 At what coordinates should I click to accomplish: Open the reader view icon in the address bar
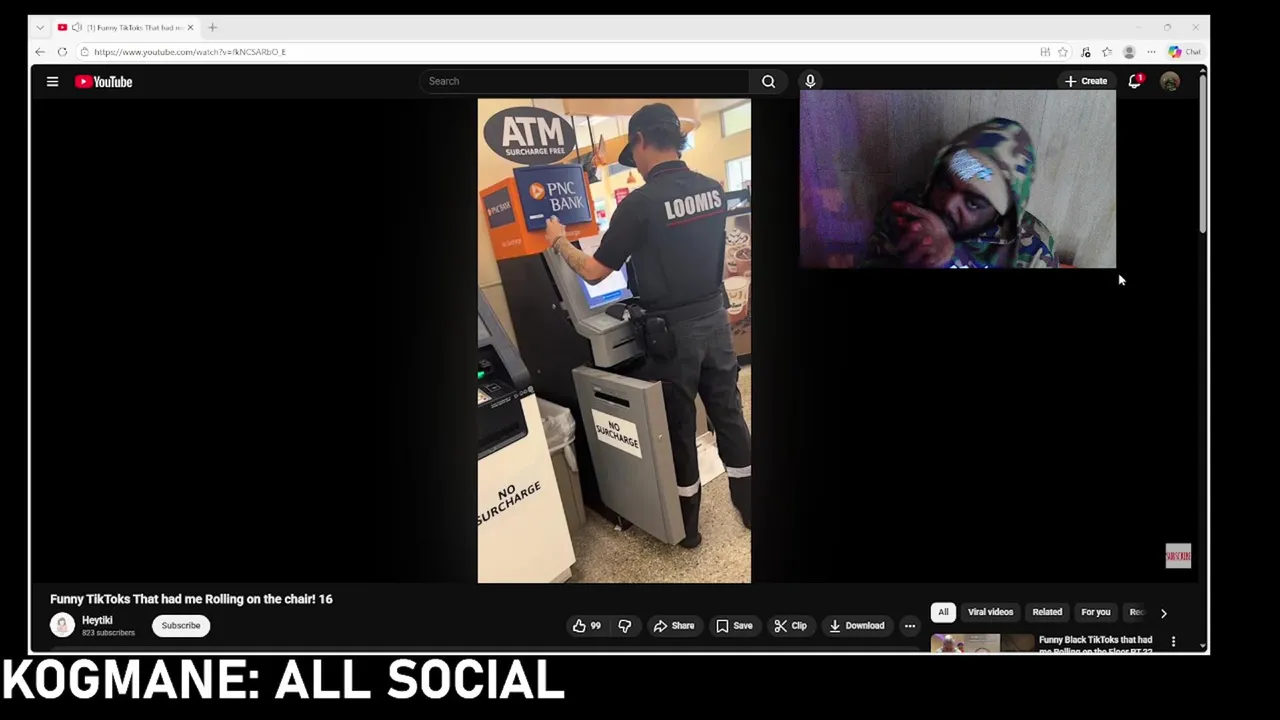[x=1045, y=52]
